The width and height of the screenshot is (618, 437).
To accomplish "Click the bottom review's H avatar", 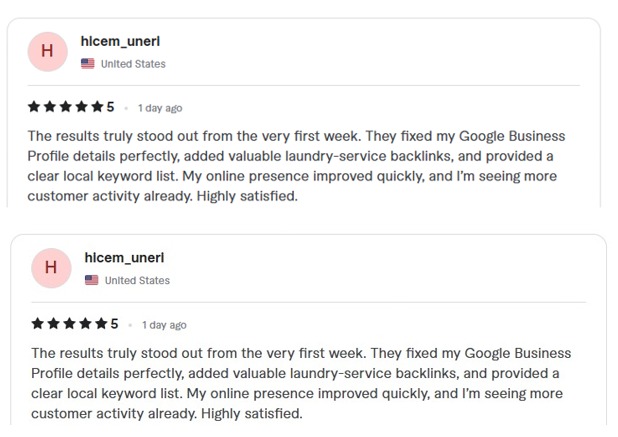I will [51, 268].
